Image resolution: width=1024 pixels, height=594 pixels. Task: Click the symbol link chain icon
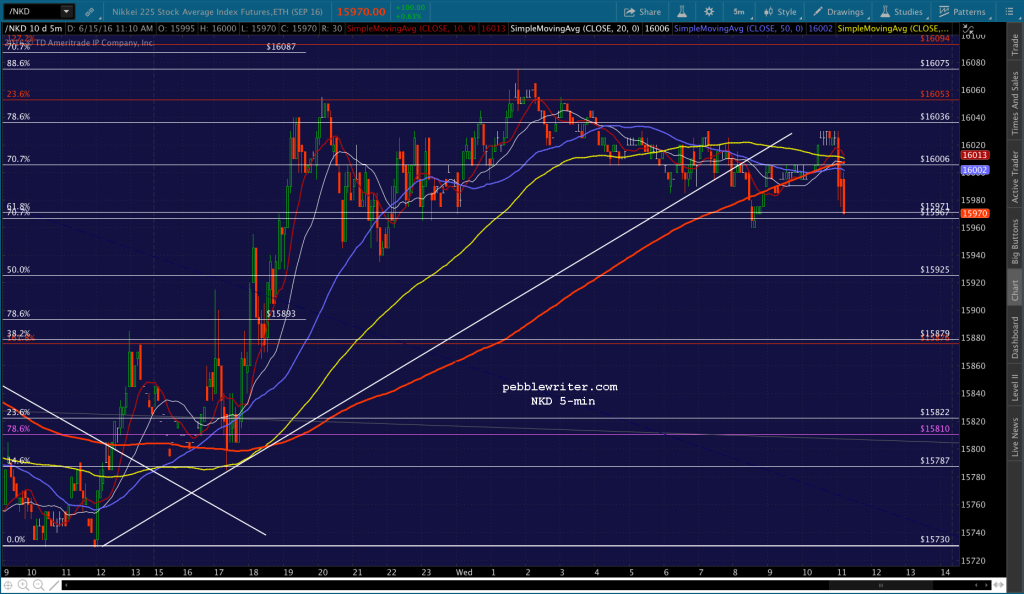tap(89, 12)
